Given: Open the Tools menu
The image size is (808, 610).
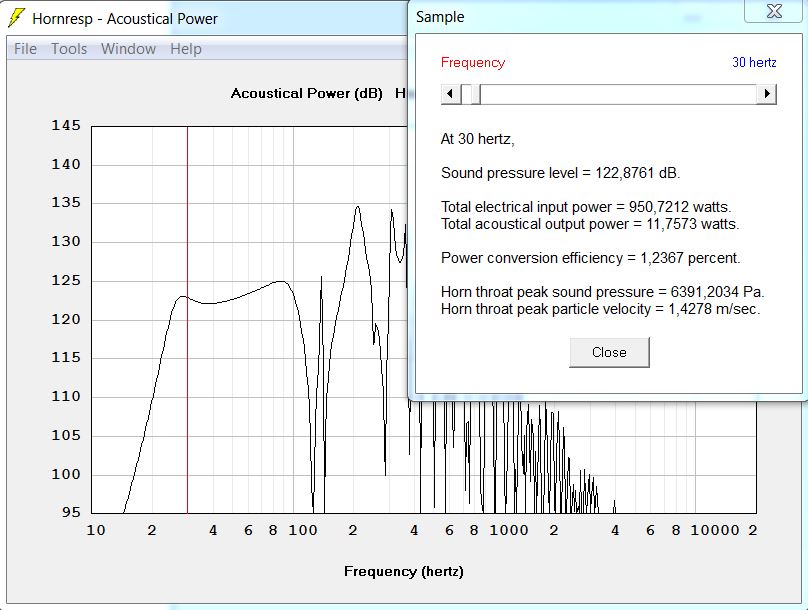Looking at the screenshot, I should point(69,49).
